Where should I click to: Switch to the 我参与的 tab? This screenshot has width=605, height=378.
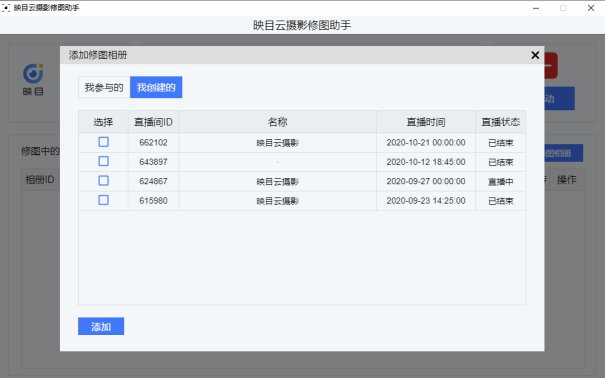pos(104,87)
